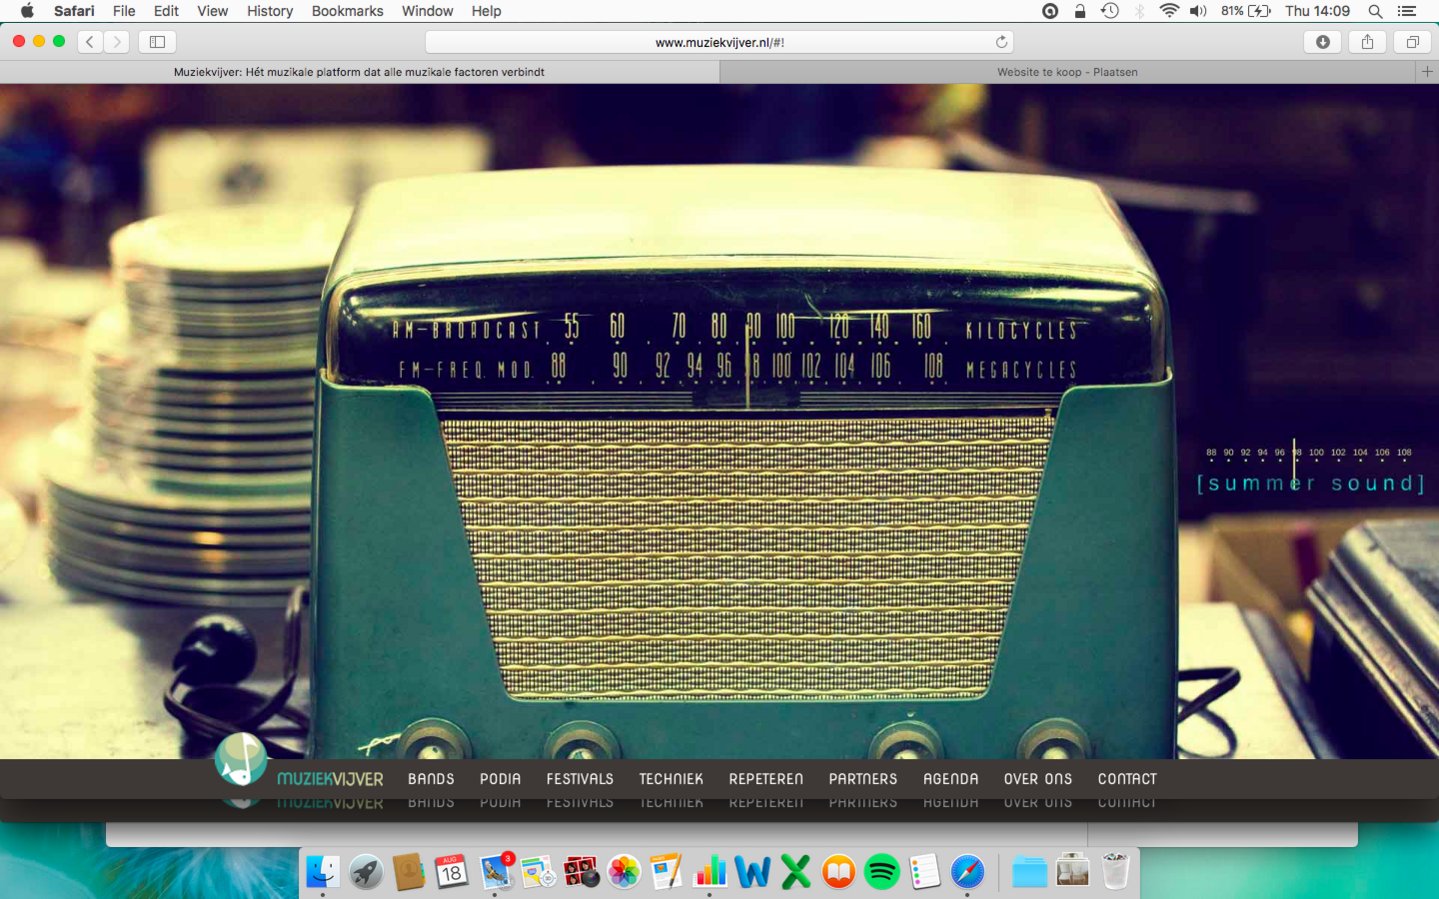Open the TECHNIEK navigation link
This screenshot has width=1439, height=899.
(x=671, y=779)
